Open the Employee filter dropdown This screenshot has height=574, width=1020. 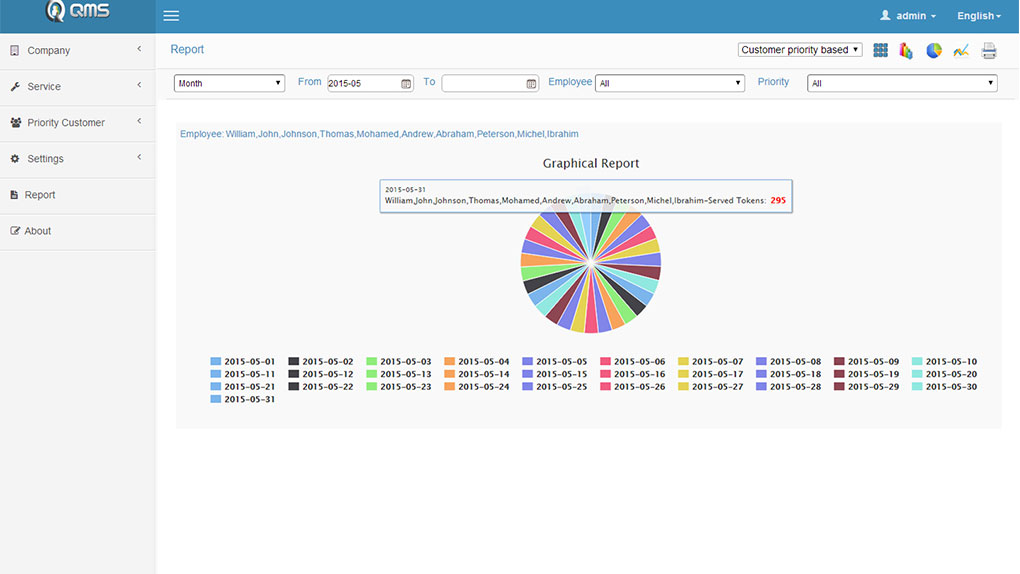click(669, 84)
